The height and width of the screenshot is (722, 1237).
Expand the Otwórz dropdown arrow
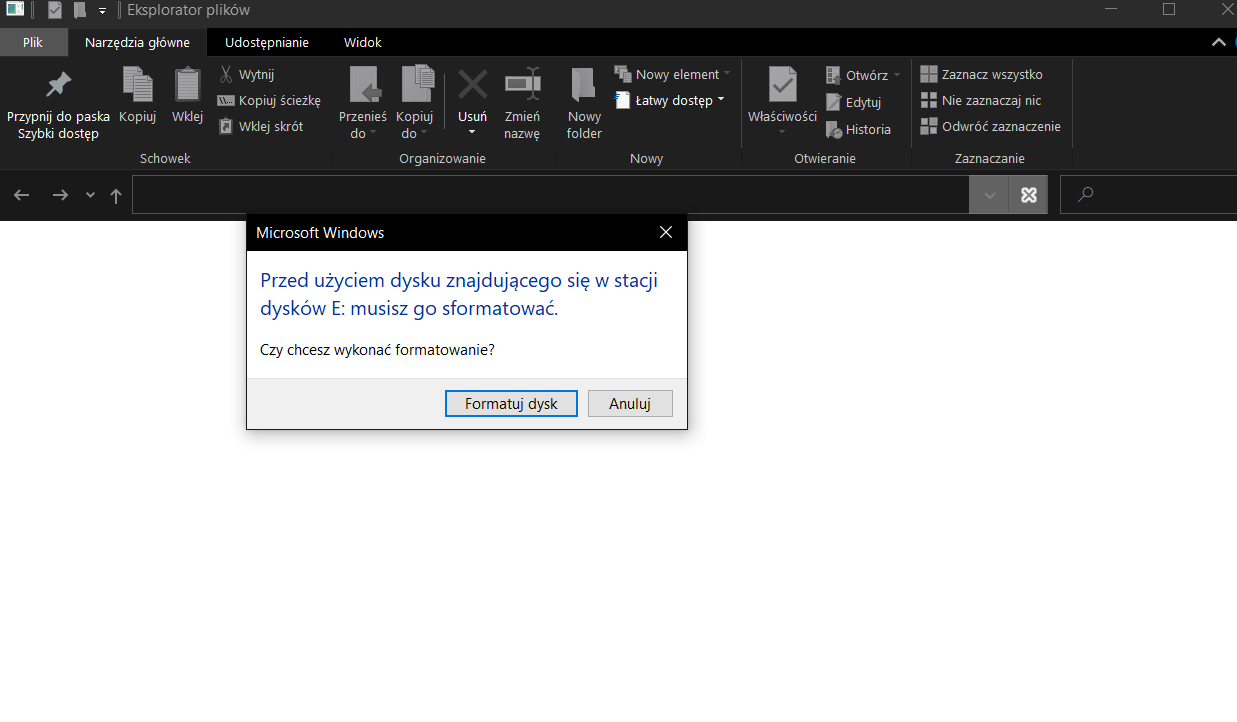pos(897,75)
